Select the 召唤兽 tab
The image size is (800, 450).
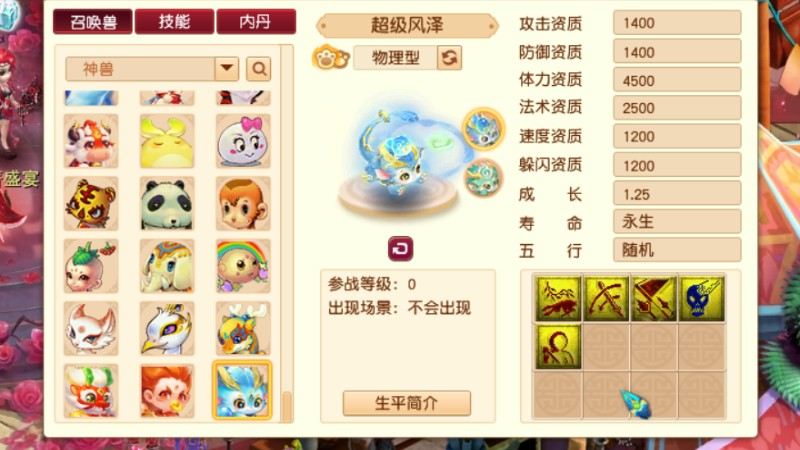(x=93, y=22)
